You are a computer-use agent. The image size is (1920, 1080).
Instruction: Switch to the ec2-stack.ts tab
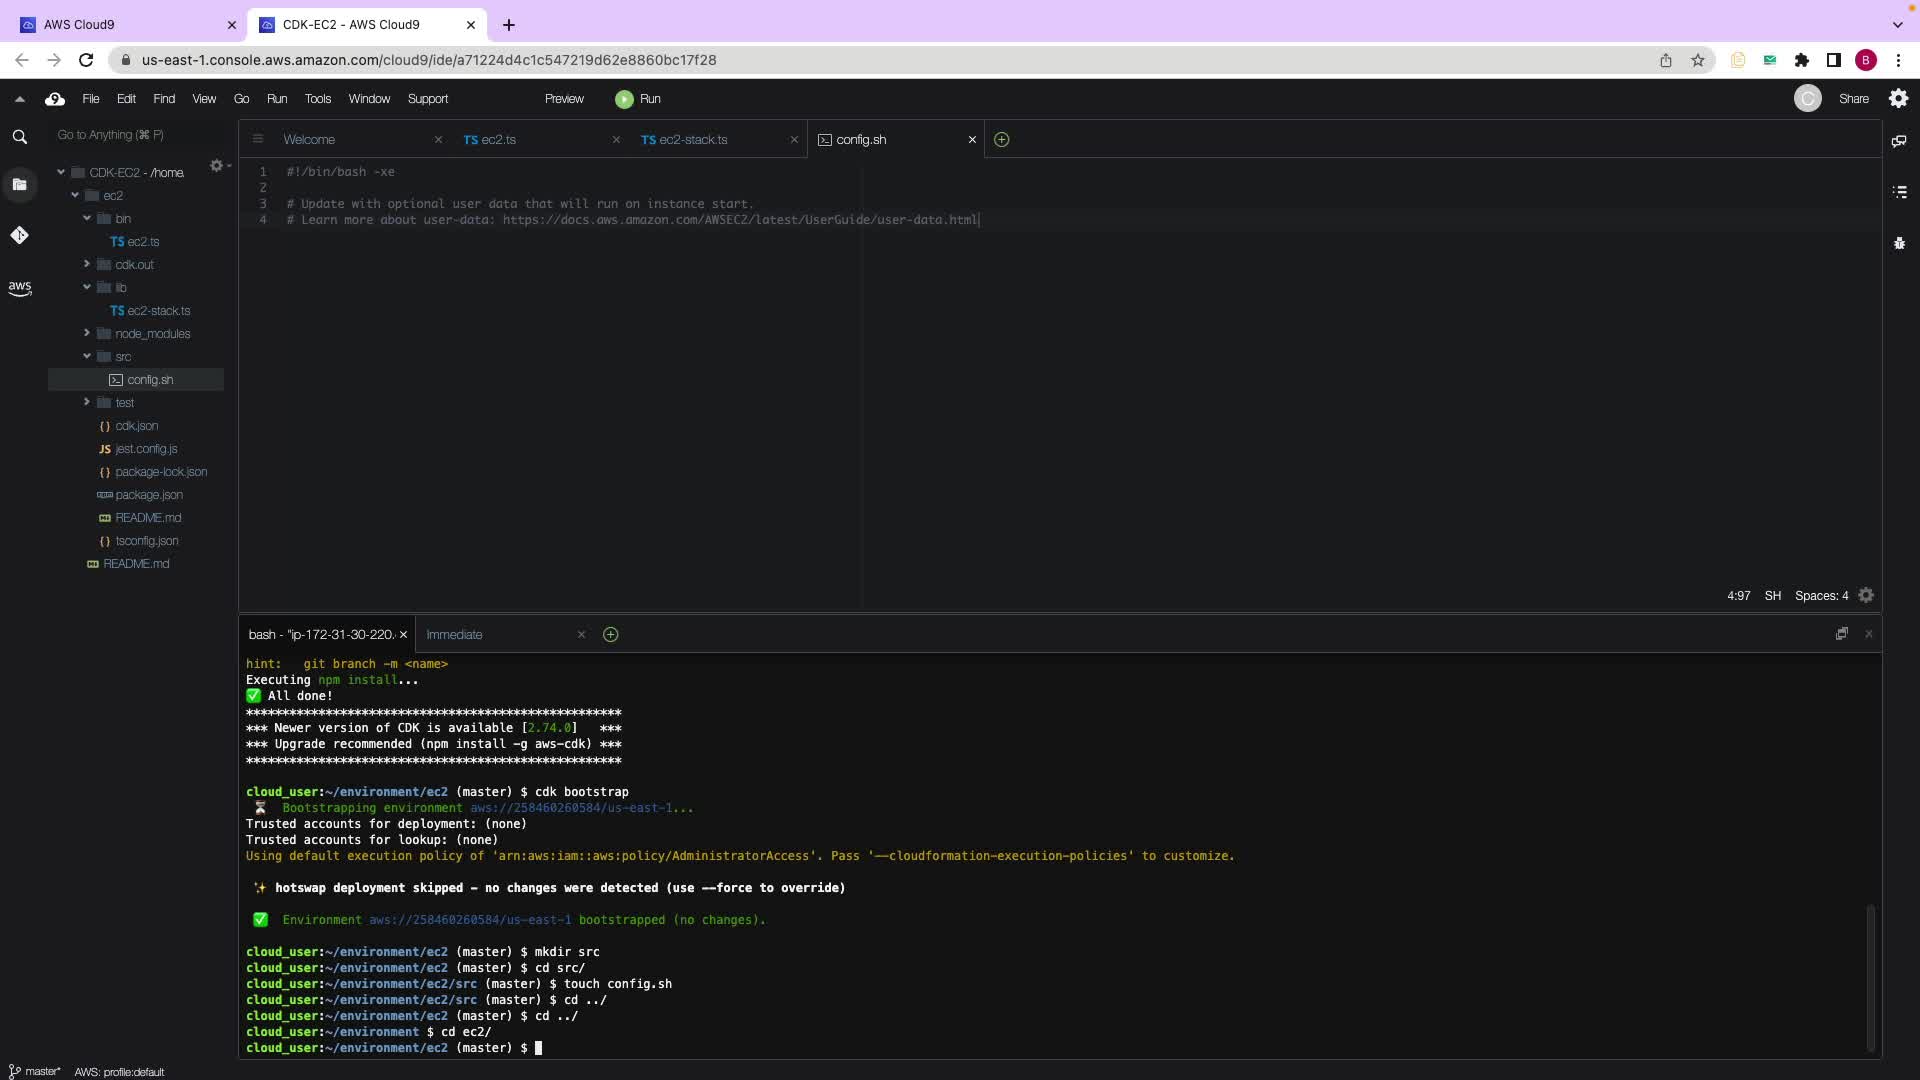tap(692, 140)
